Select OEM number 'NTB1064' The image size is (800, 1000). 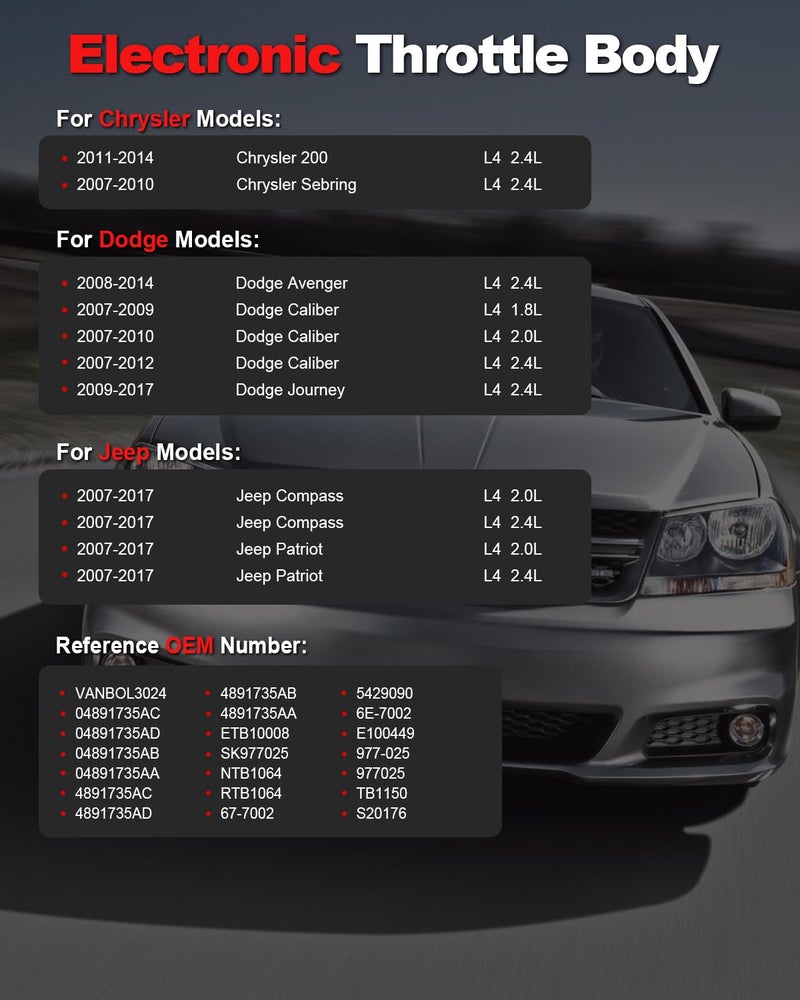coord(251,774)
